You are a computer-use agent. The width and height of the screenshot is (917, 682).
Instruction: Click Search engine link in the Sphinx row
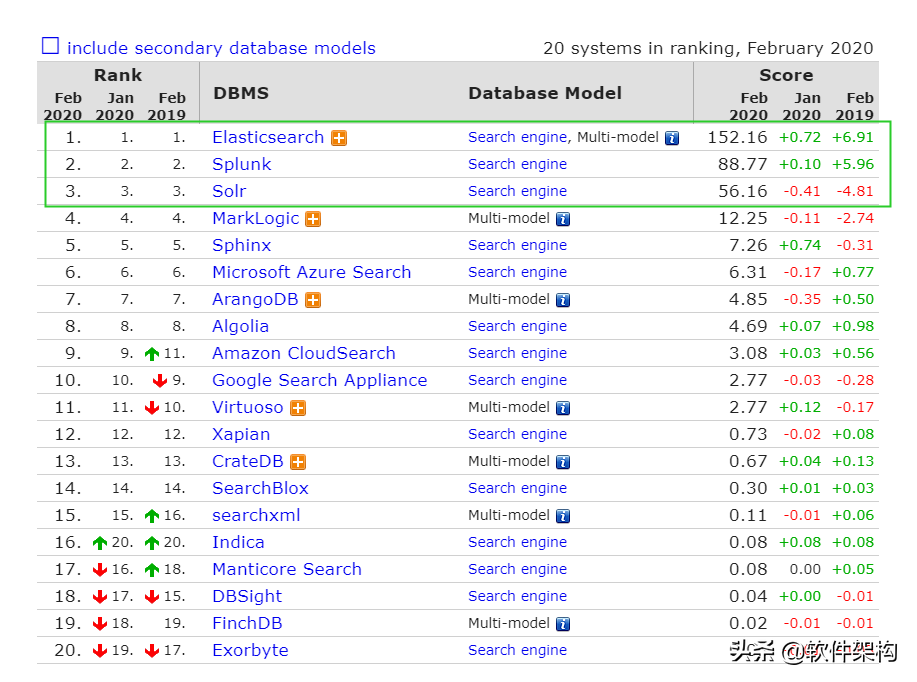(x=517, y=245)
